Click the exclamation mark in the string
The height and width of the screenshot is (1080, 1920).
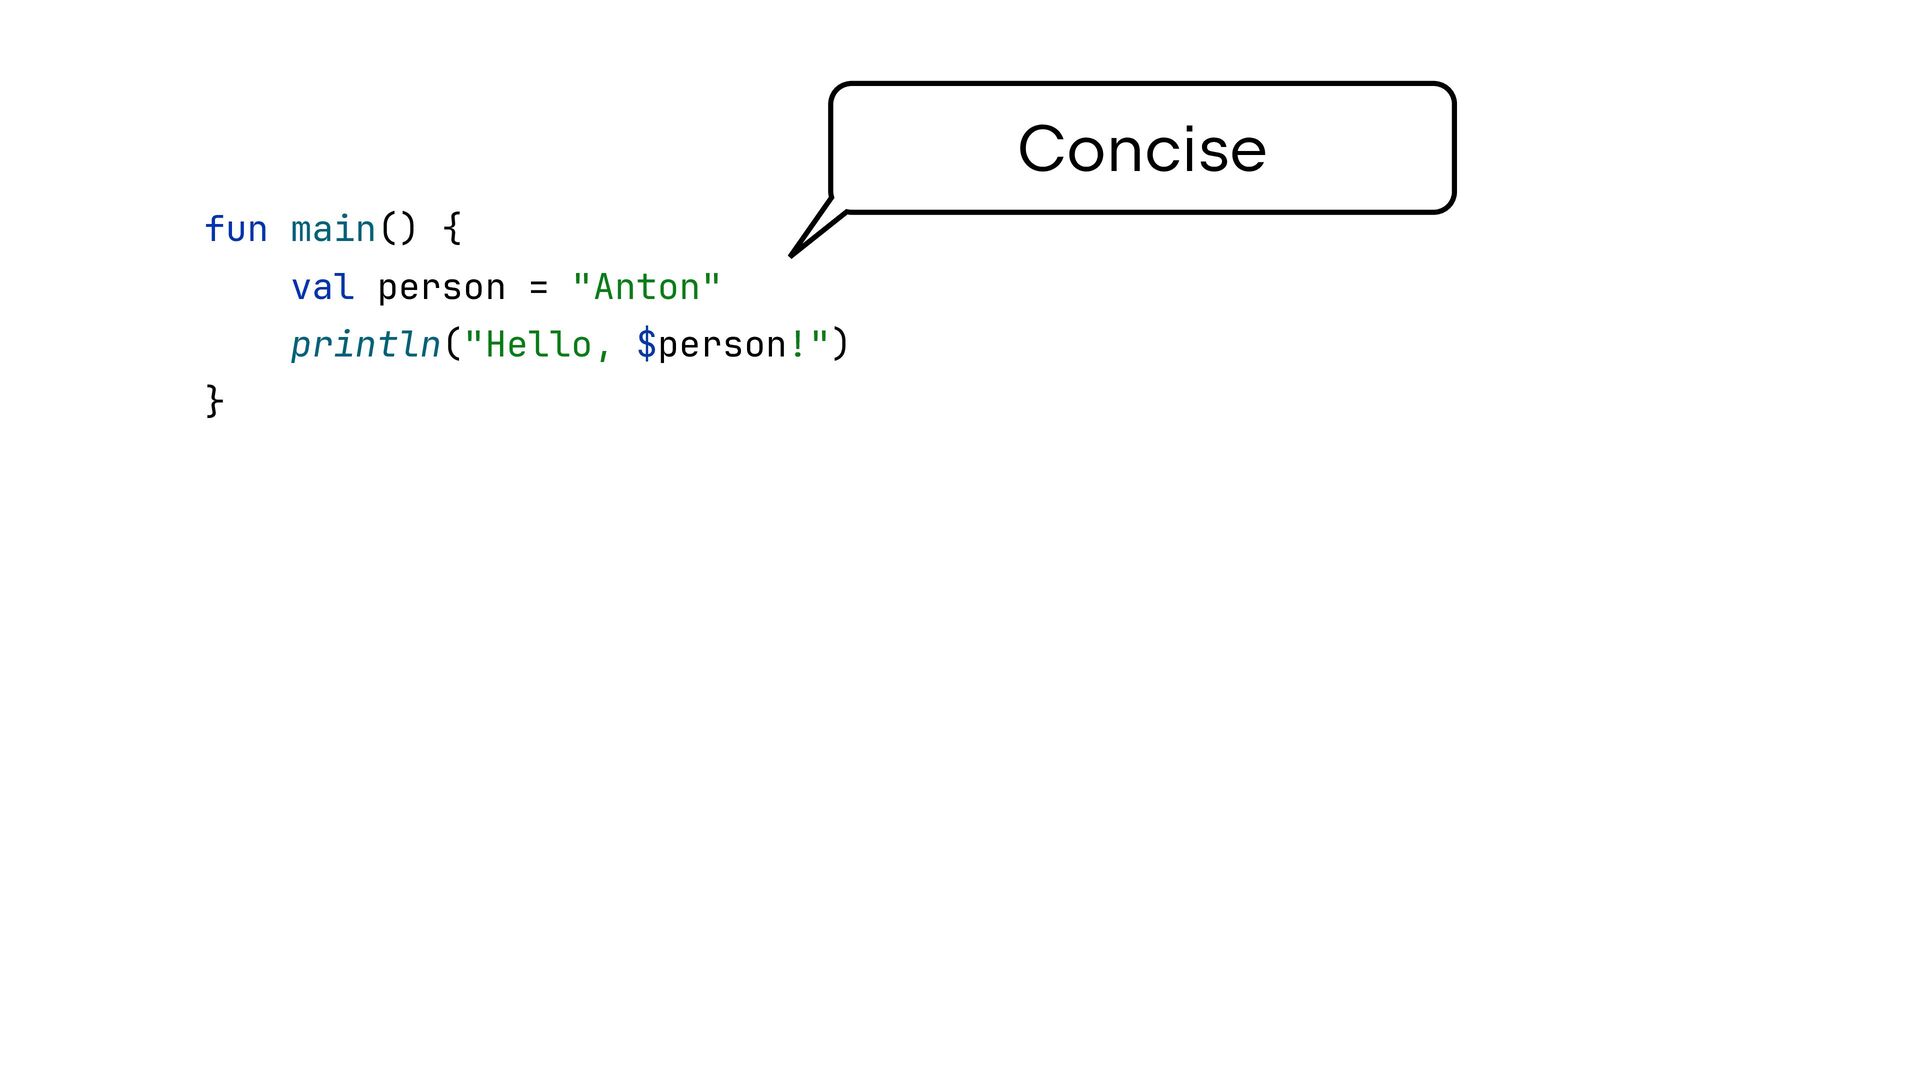798,344
